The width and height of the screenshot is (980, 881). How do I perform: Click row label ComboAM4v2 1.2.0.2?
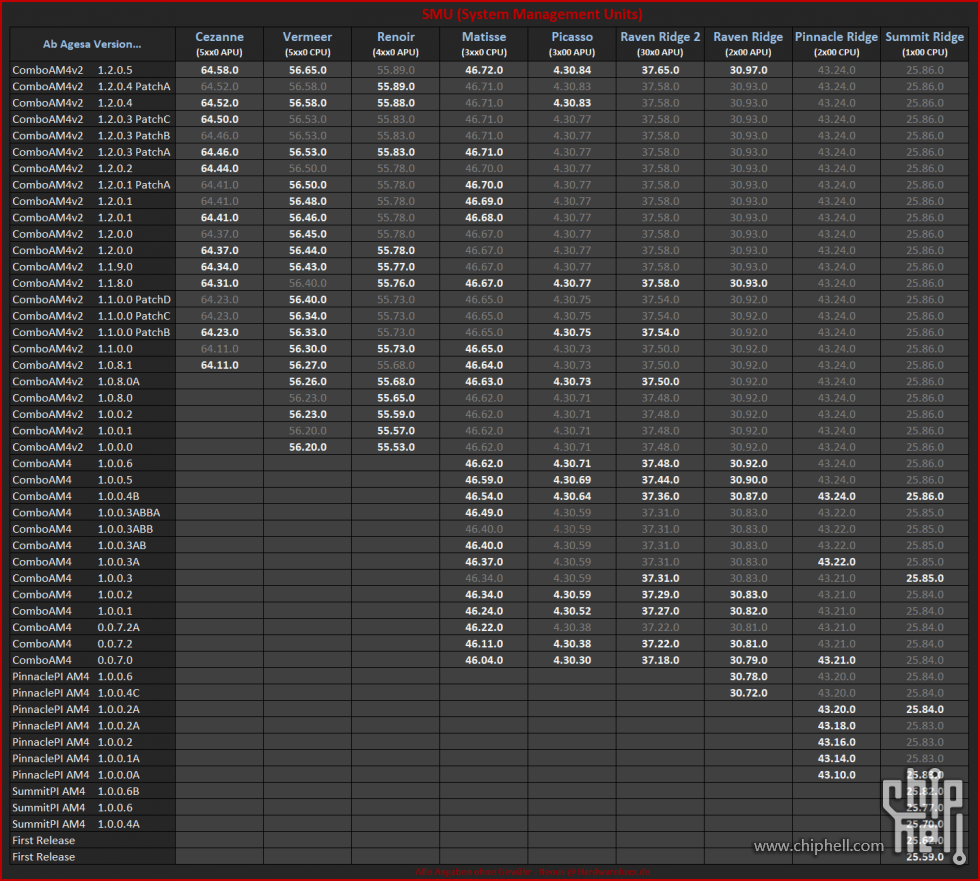point(72,168)
